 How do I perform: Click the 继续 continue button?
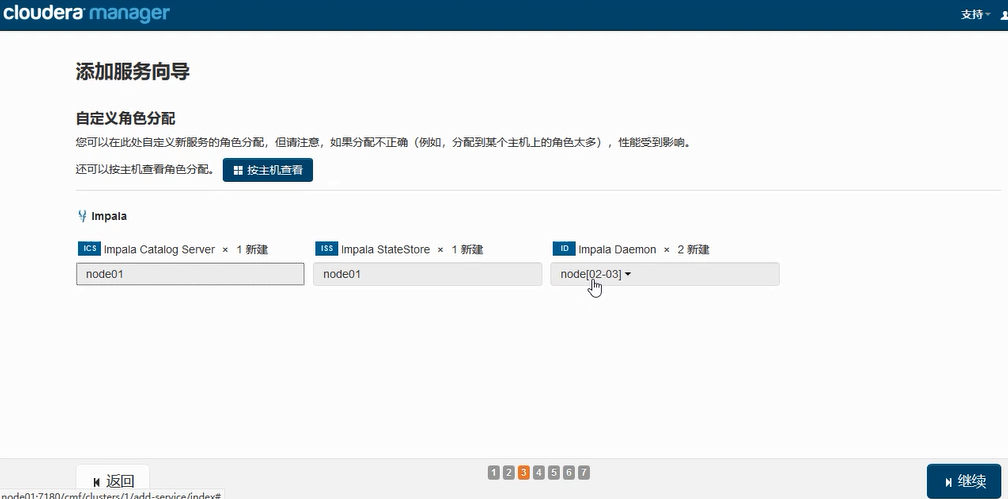point(964,481)
